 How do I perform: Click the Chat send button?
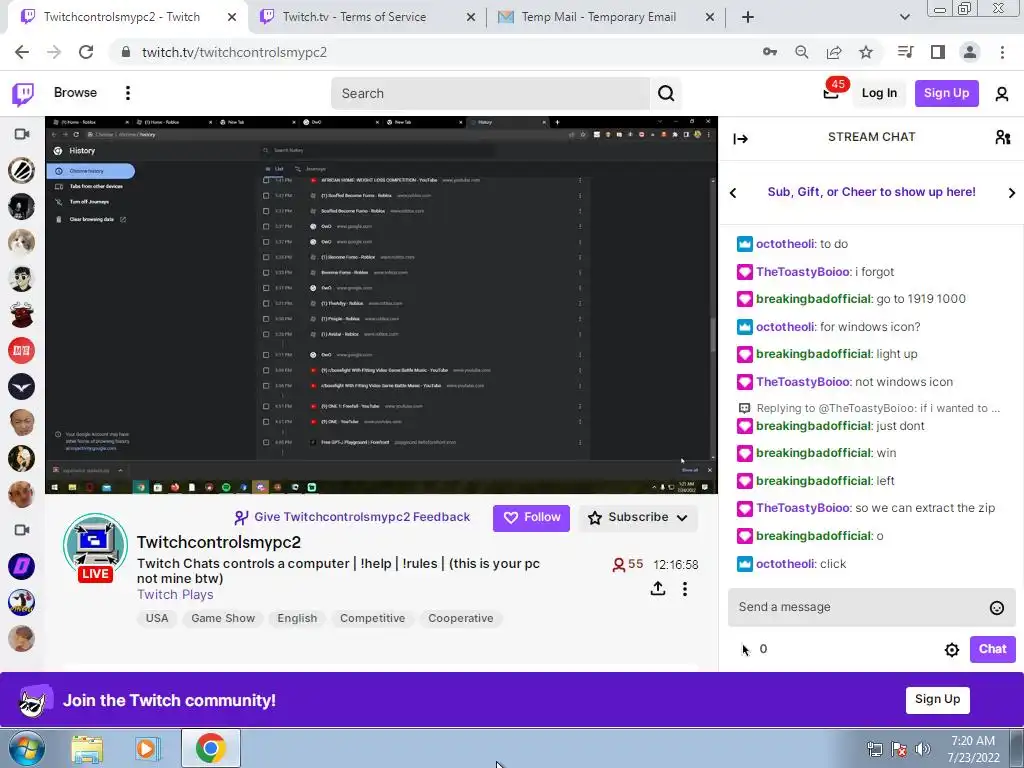pos(992,649)
